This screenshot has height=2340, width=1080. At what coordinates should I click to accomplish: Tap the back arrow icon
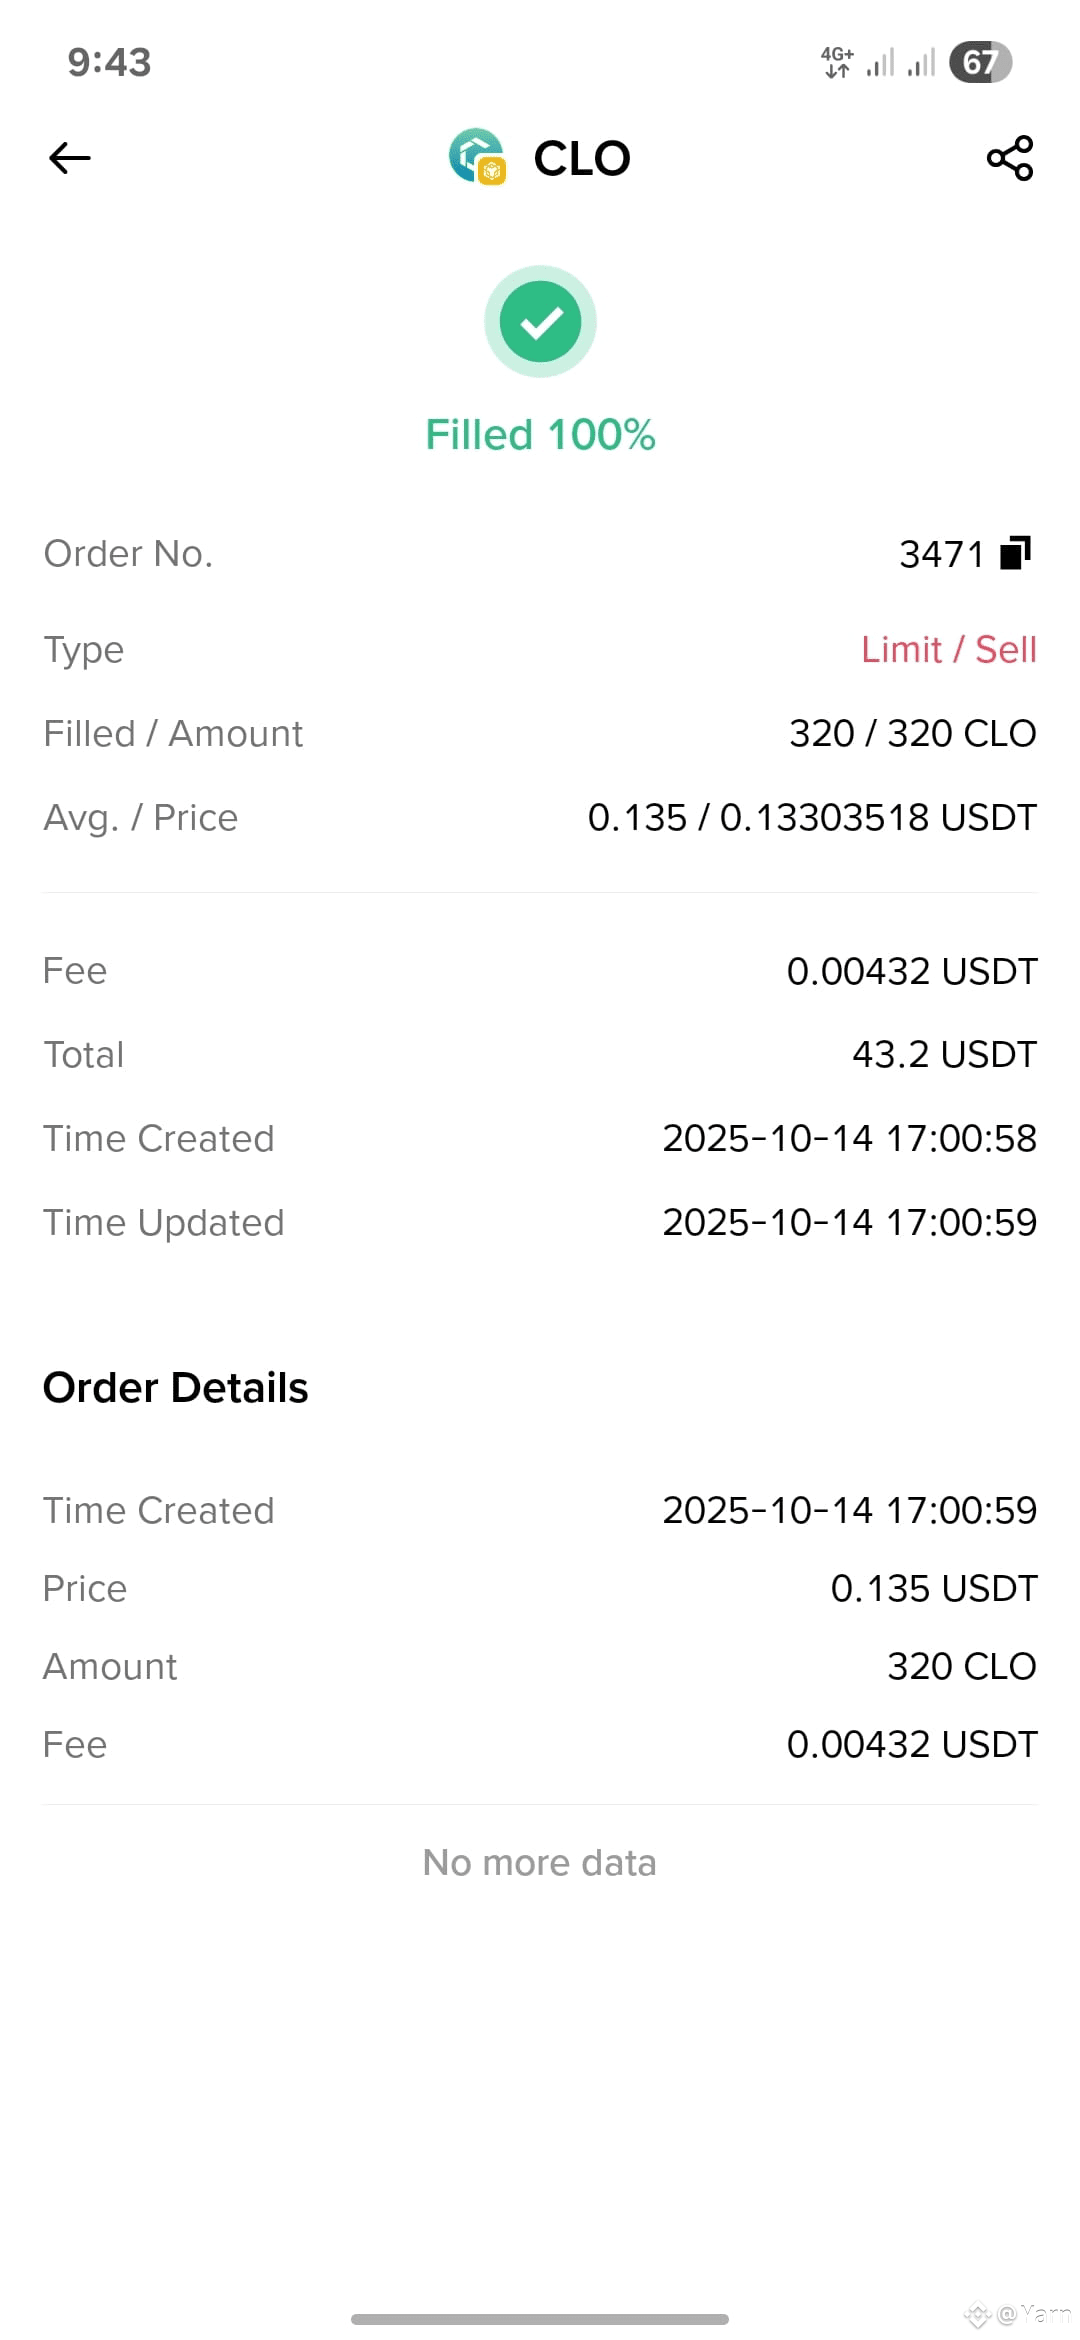point(70,158)
